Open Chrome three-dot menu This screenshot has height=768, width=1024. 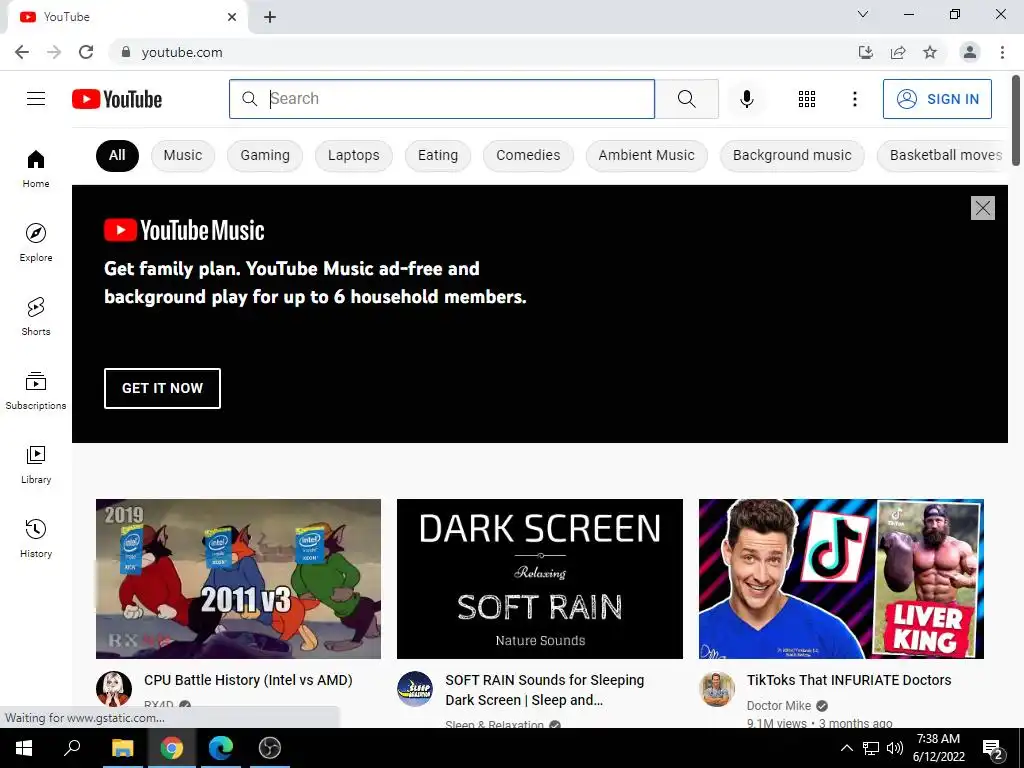pos(1002,52)
